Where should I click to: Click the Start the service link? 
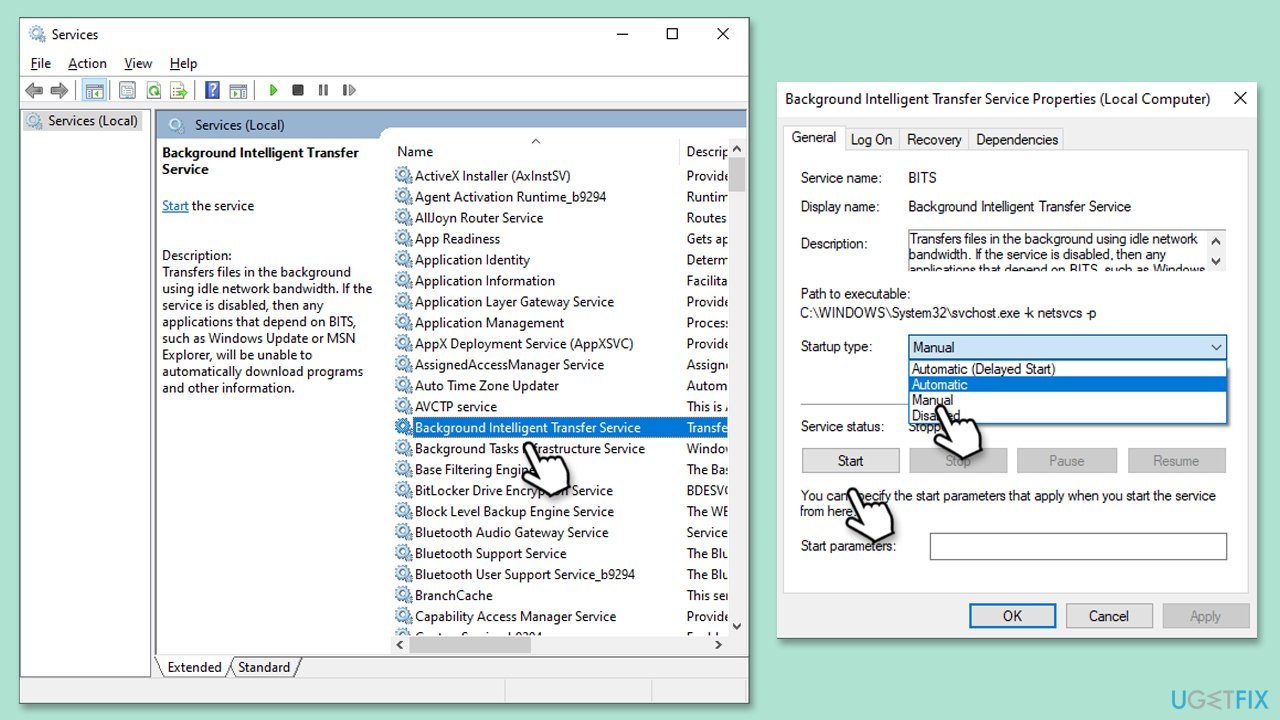175,206
